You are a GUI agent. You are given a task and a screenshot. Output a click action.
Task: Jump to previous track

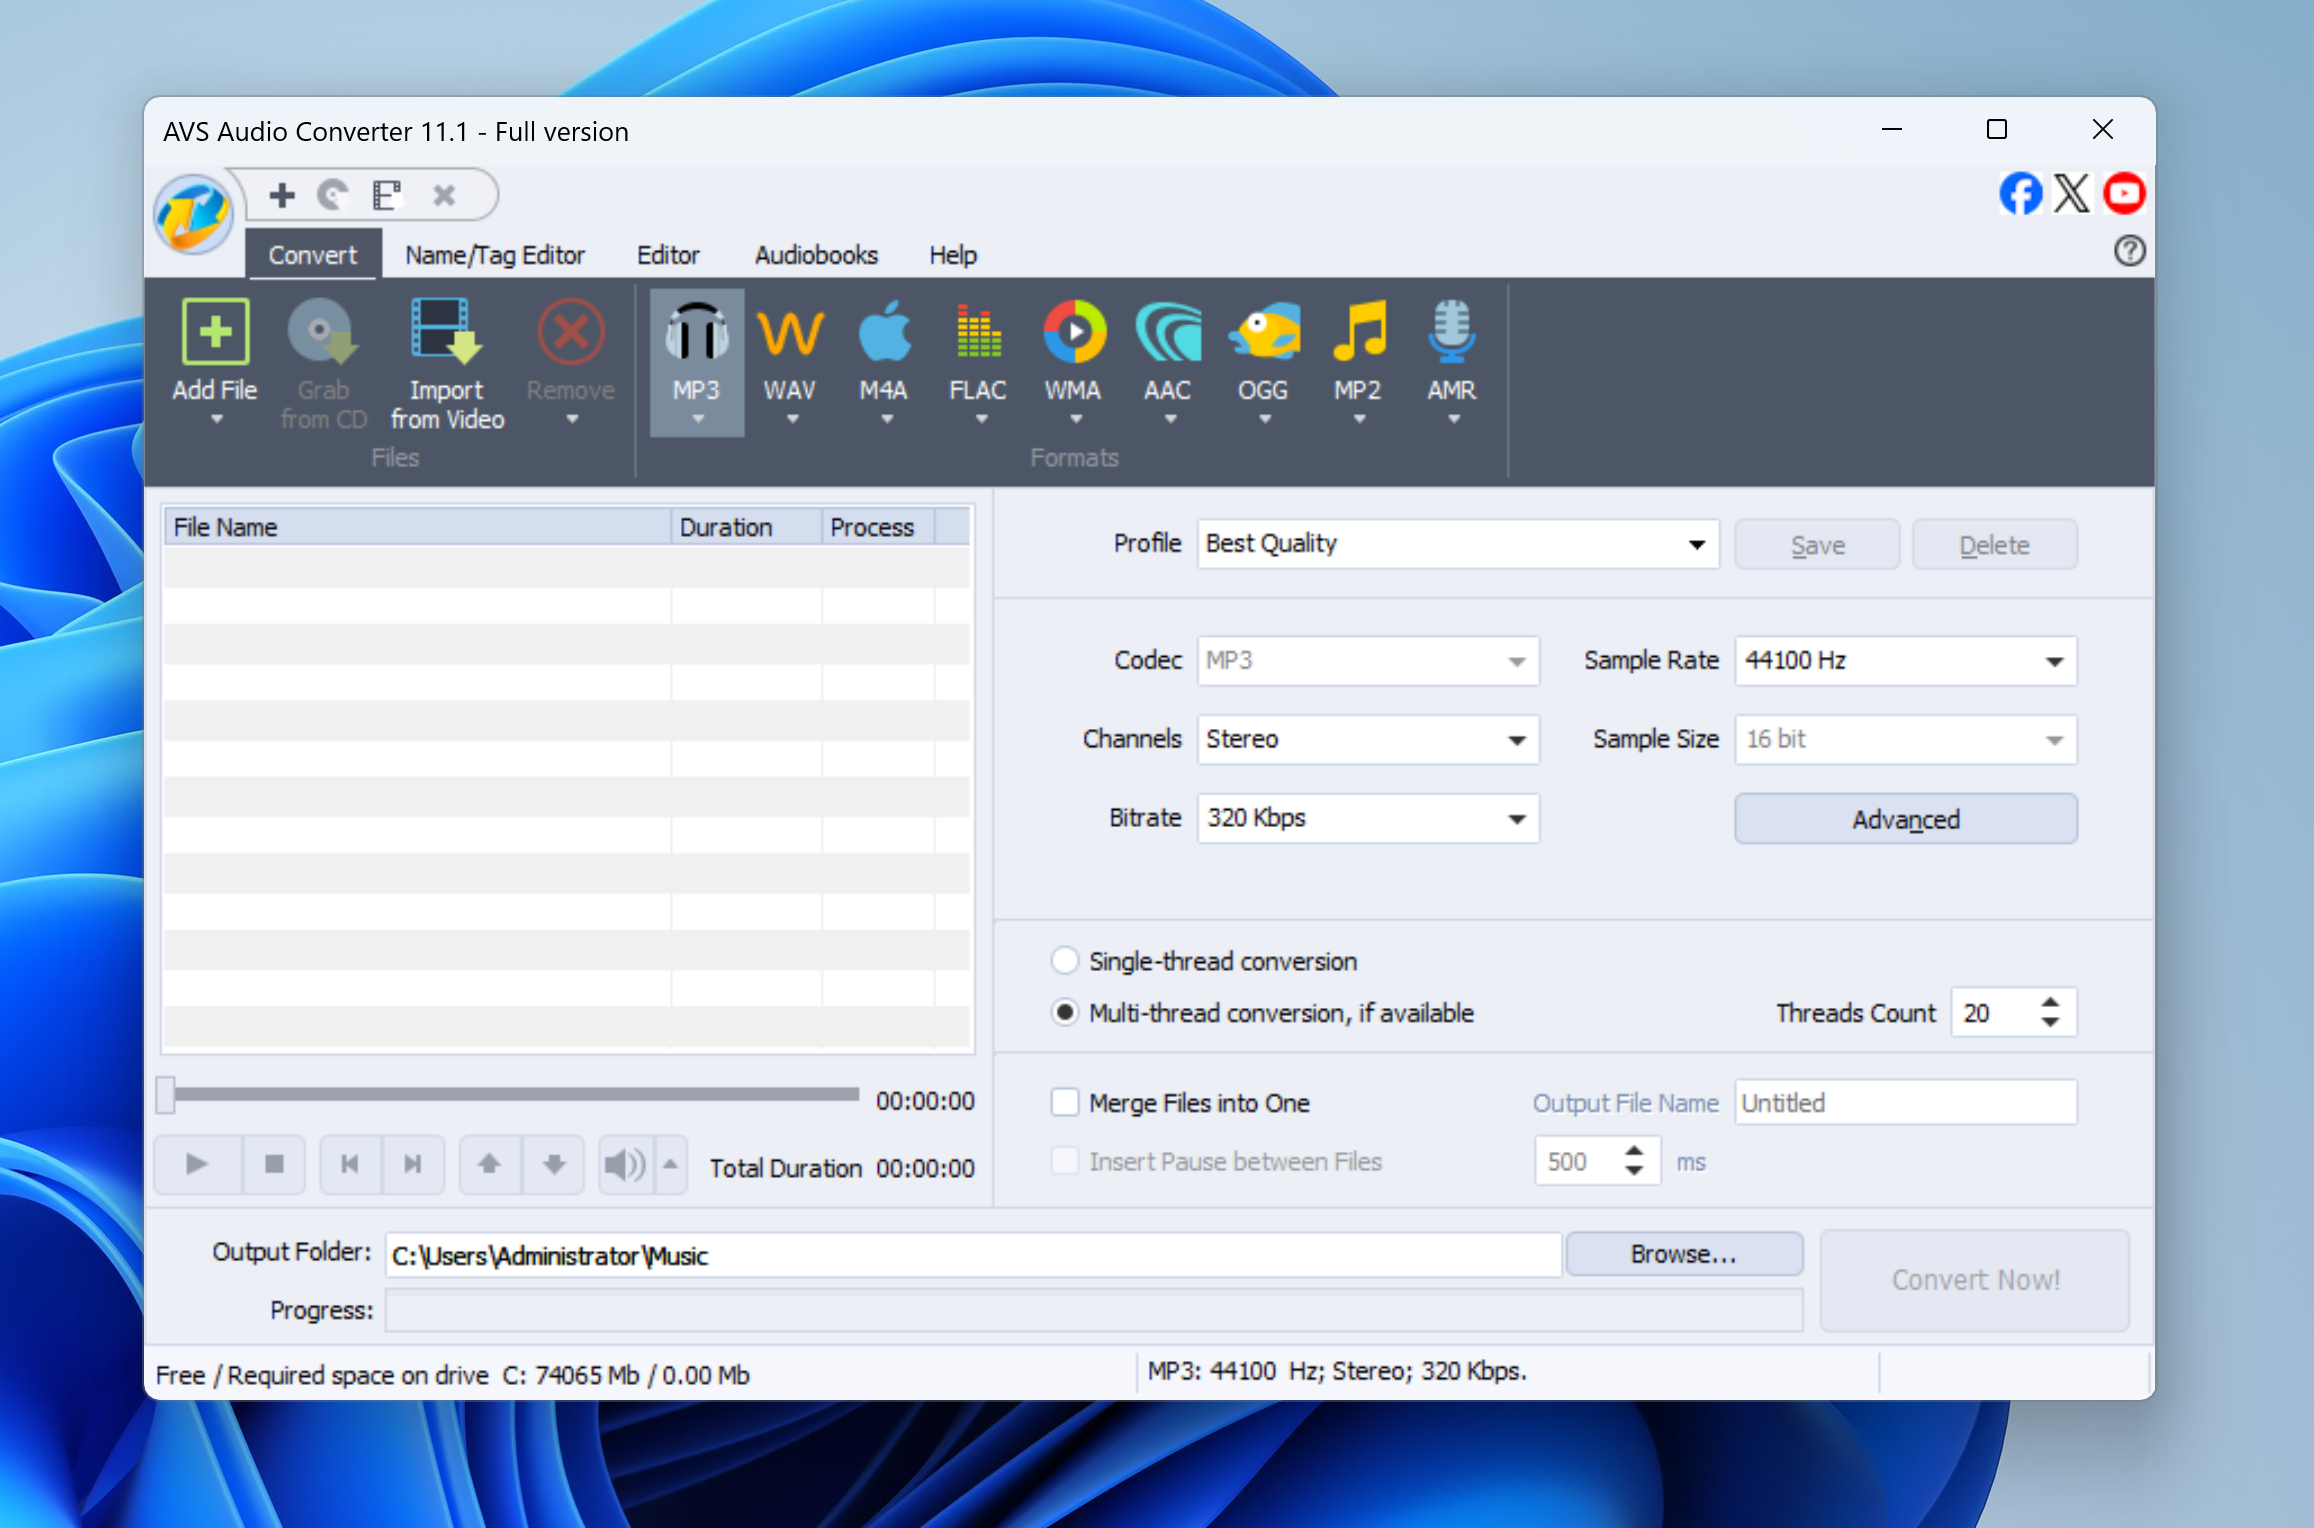point(350,1164)
